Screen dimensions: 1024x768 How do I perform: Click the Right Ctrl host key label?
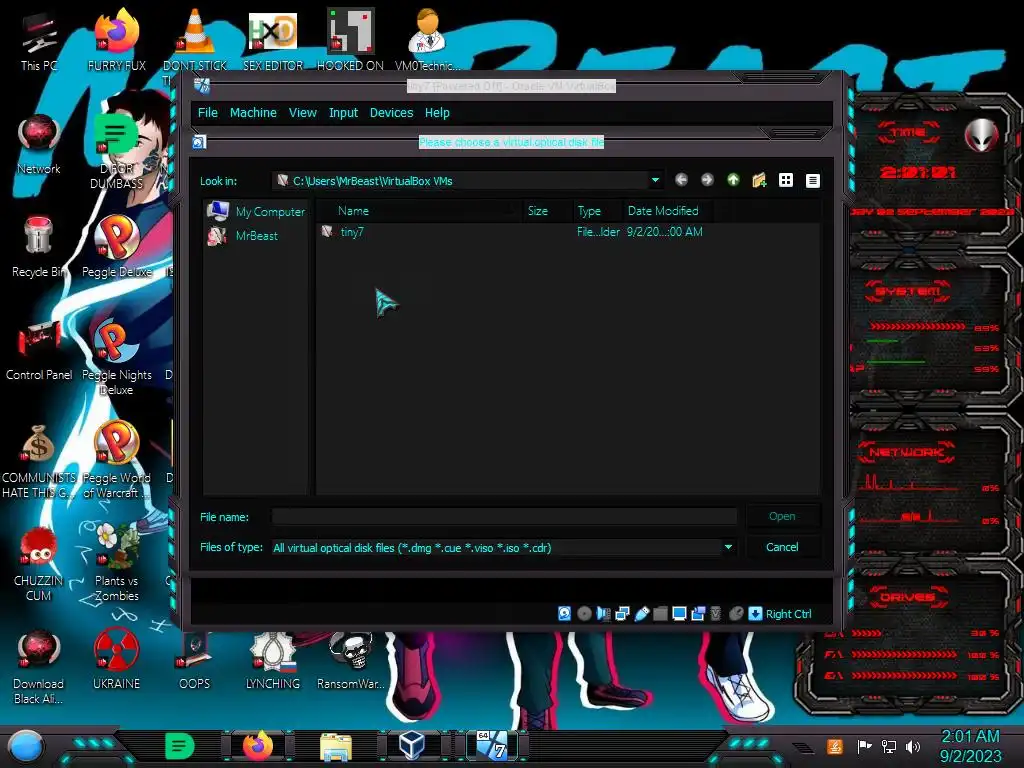[x=788, y=614]
